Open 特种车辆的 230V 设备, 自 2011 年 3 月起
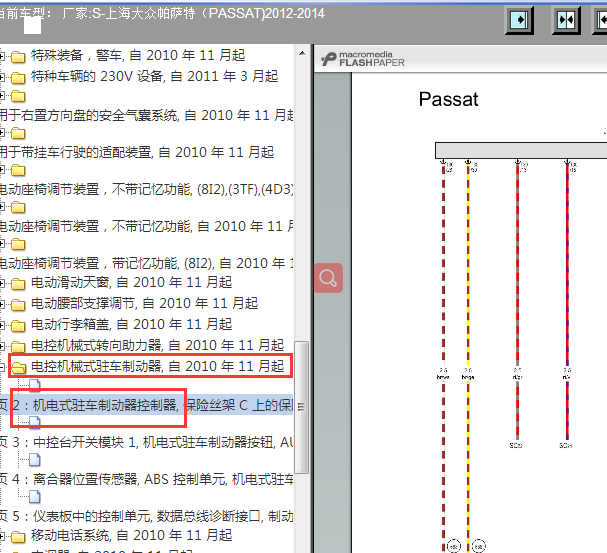This screenshot has width=607, height=553. (154, 76)
